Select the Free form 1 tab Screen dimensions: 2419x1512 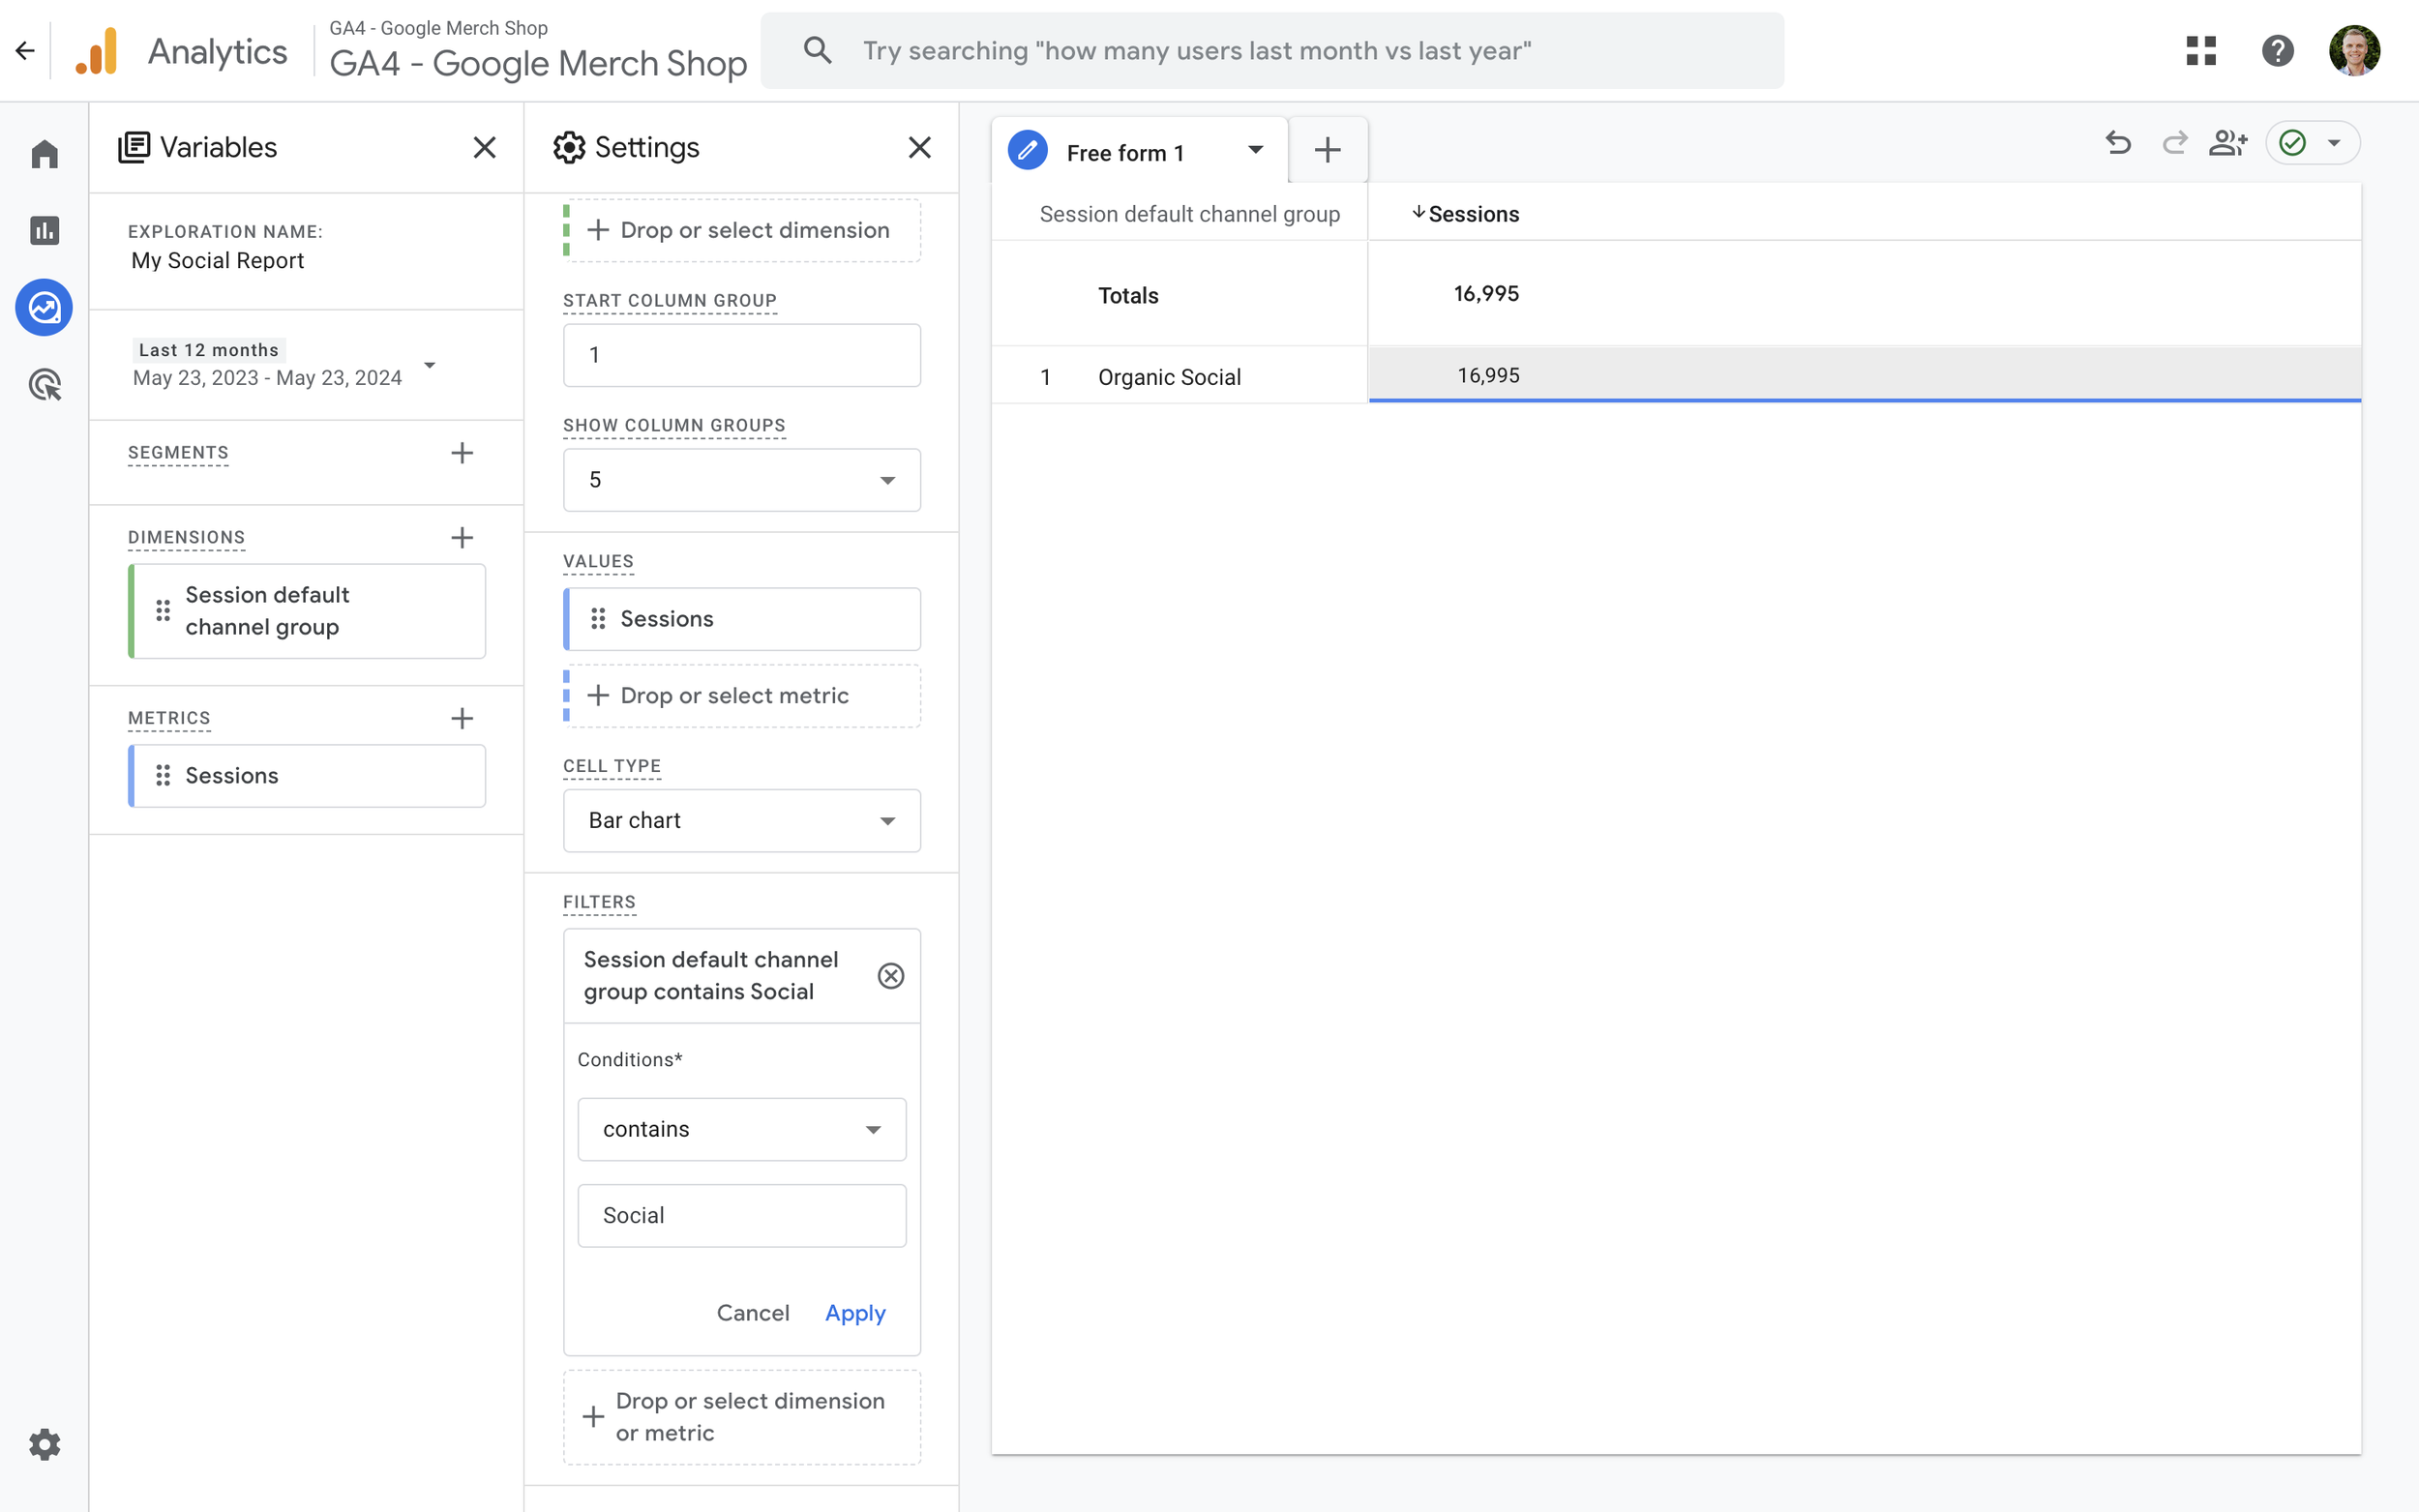pyautogui.click(x=1125, y=152)
